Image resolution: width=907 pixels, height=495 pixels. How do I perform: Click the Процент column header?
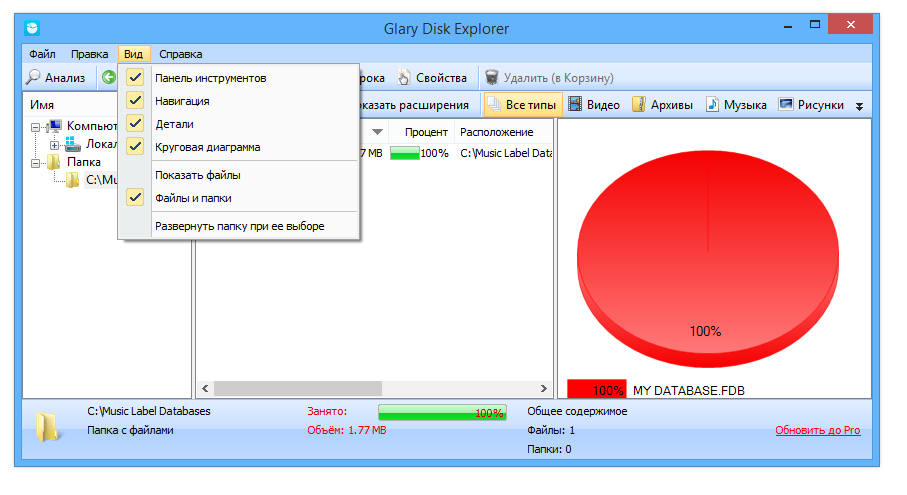[422, 132]
